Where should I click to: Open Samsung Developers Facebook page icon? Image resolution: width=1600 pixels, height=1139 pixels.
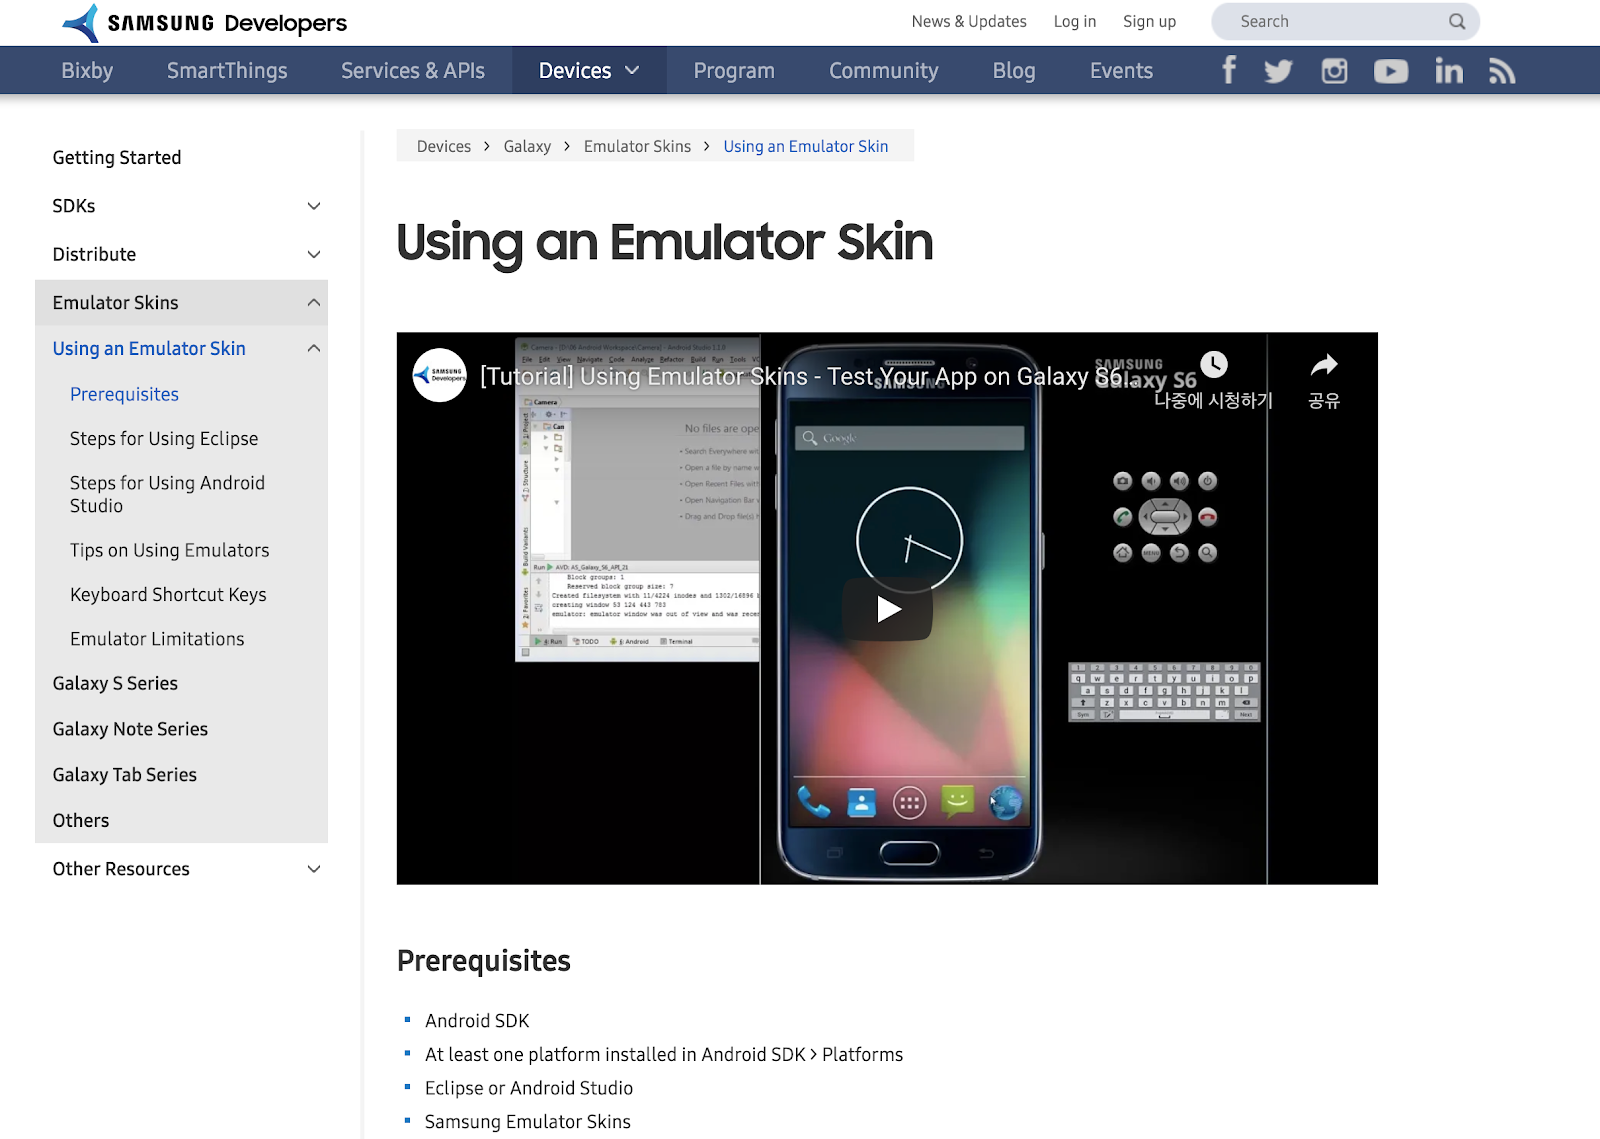1229,70
